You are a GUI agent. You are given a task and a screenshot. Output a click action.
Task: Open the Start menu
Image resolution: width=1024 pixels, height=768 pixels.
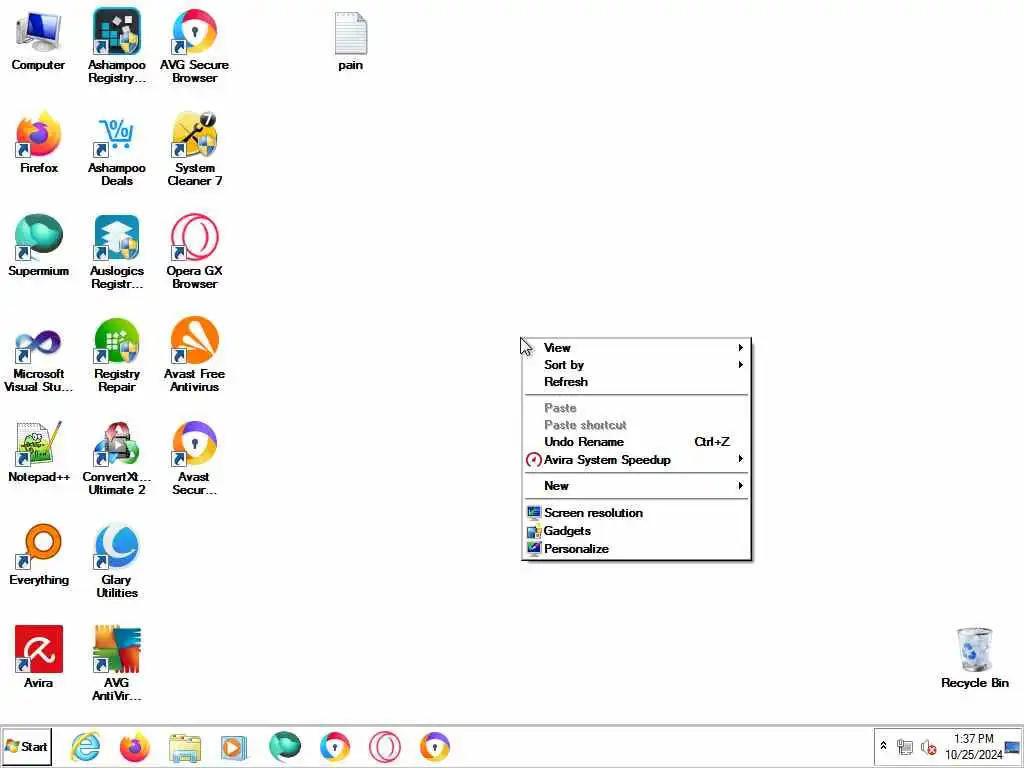[27, 746]
